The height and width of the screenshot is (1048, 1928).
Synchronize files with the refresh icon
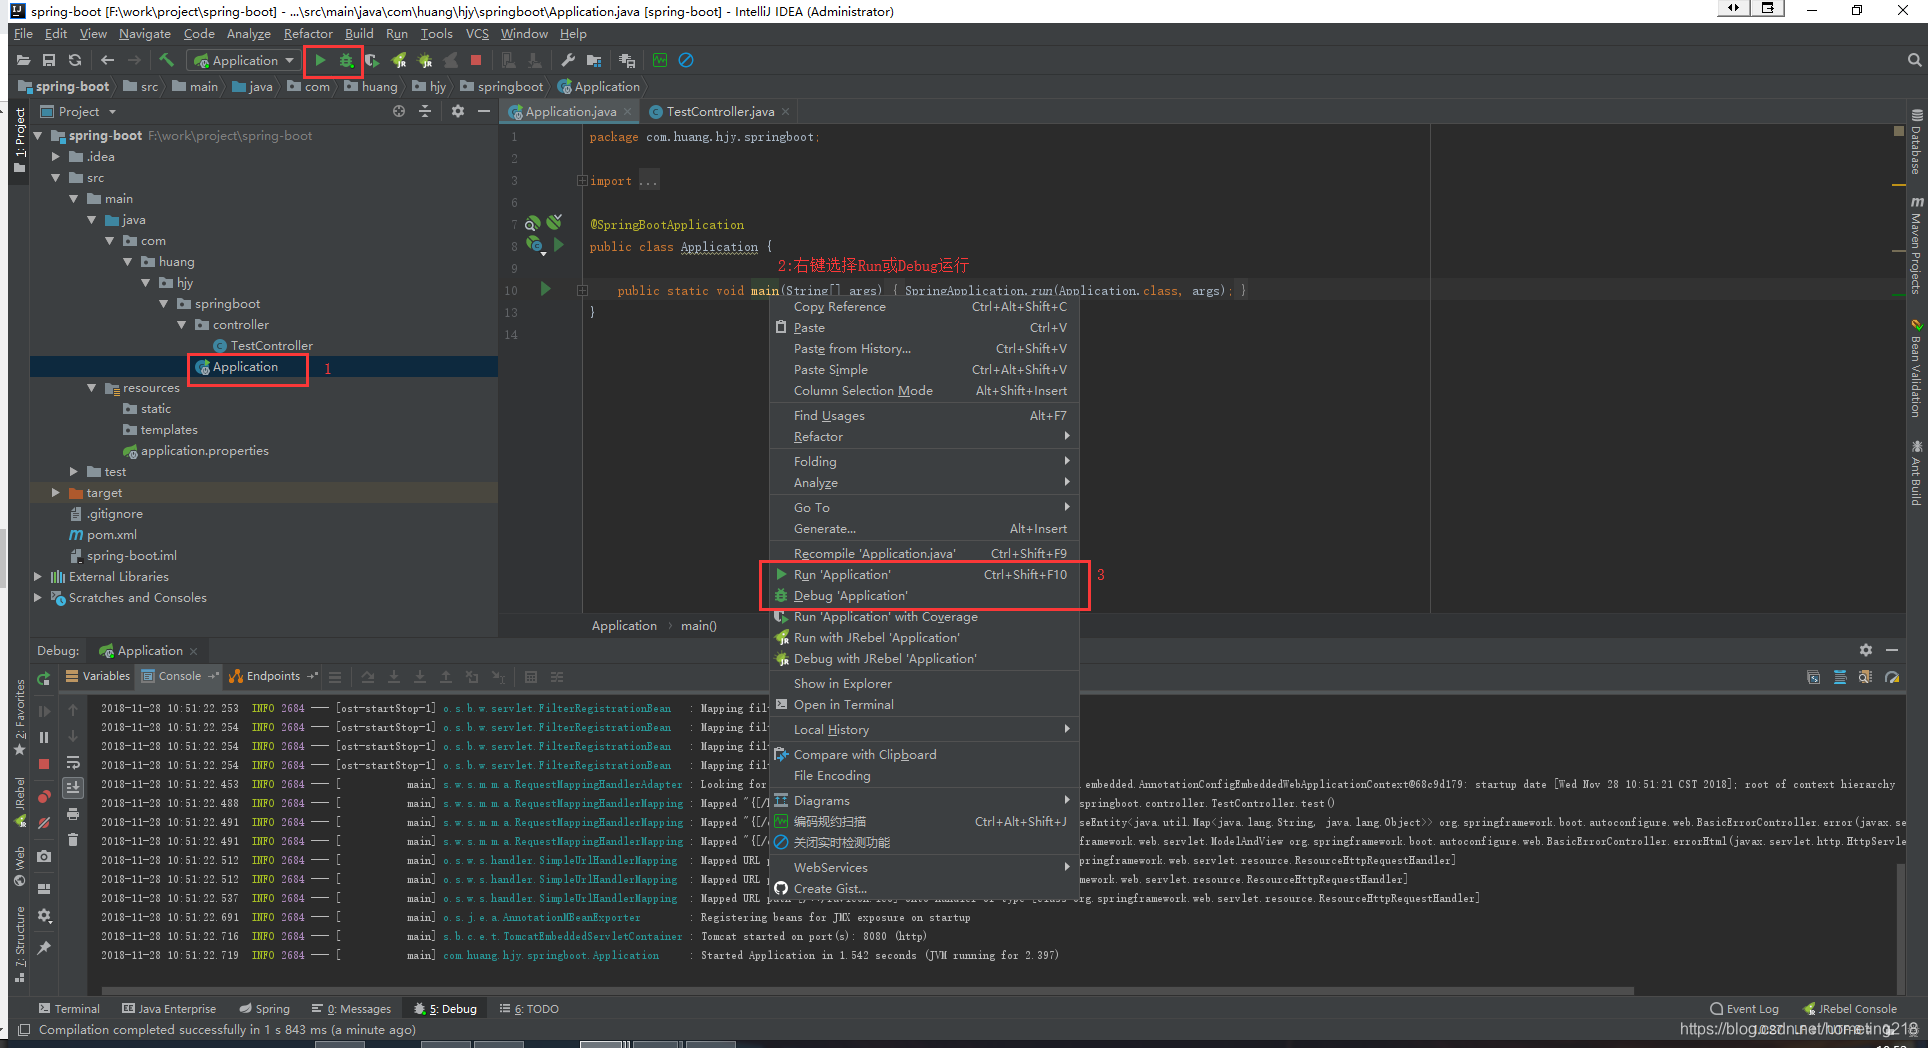tap(74, 60)
